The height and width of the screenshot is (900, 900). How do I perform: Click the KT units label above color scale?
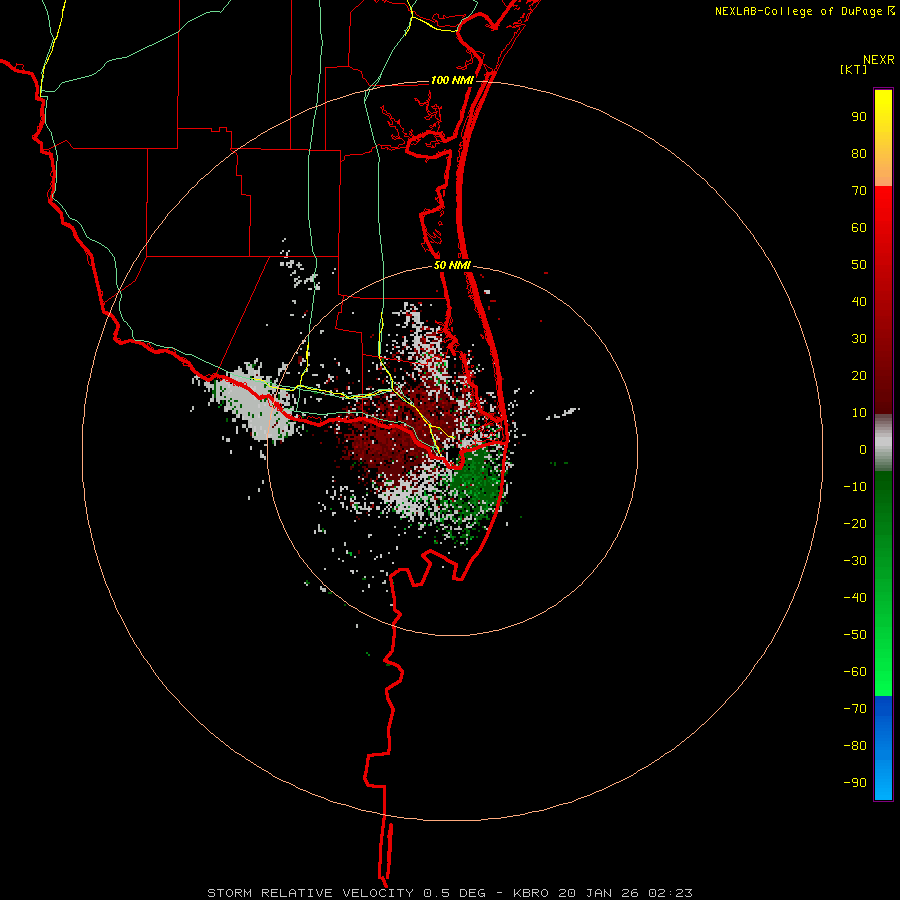pos(854,69)
